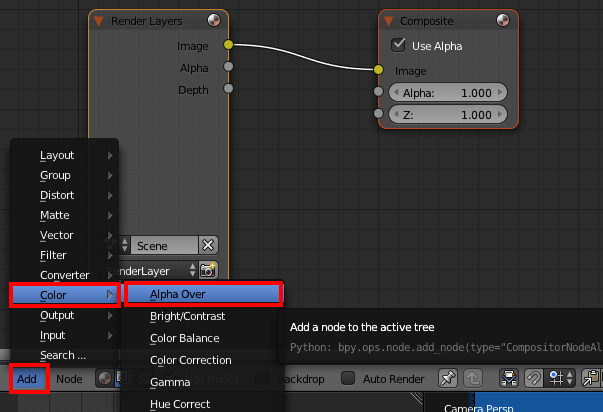Decrease Z value with left arrow
The image size is (603, 412).
[396, 115]
